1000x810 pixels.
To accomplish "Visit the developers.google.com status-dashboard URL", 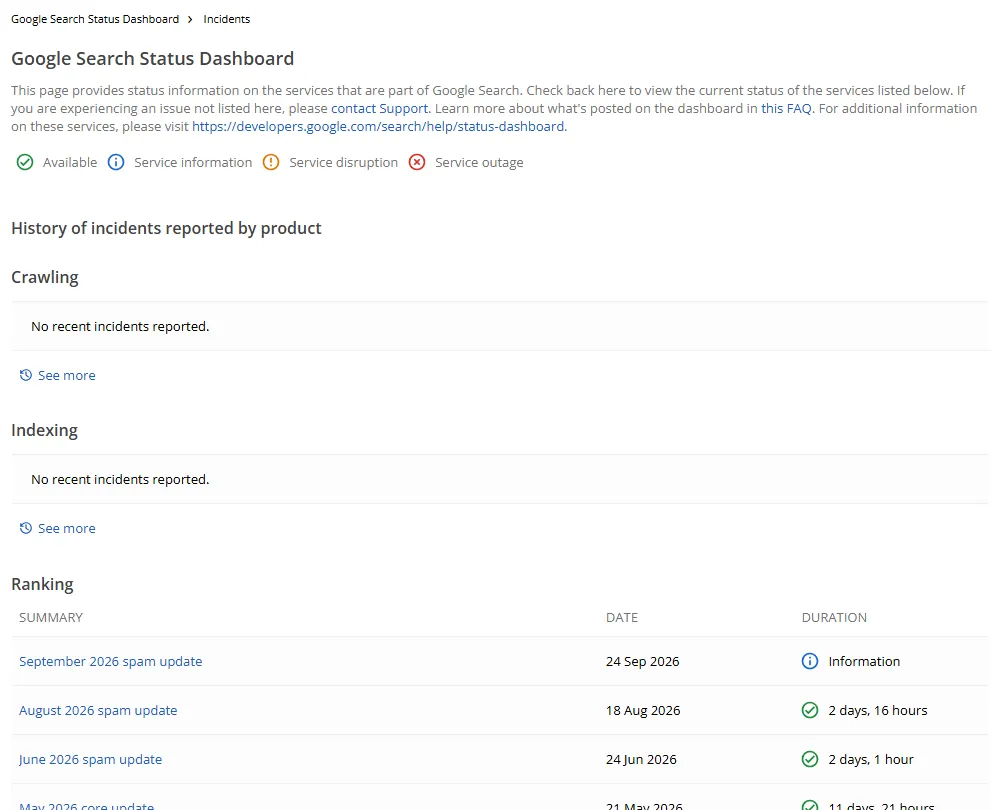I will click(378, 126).
